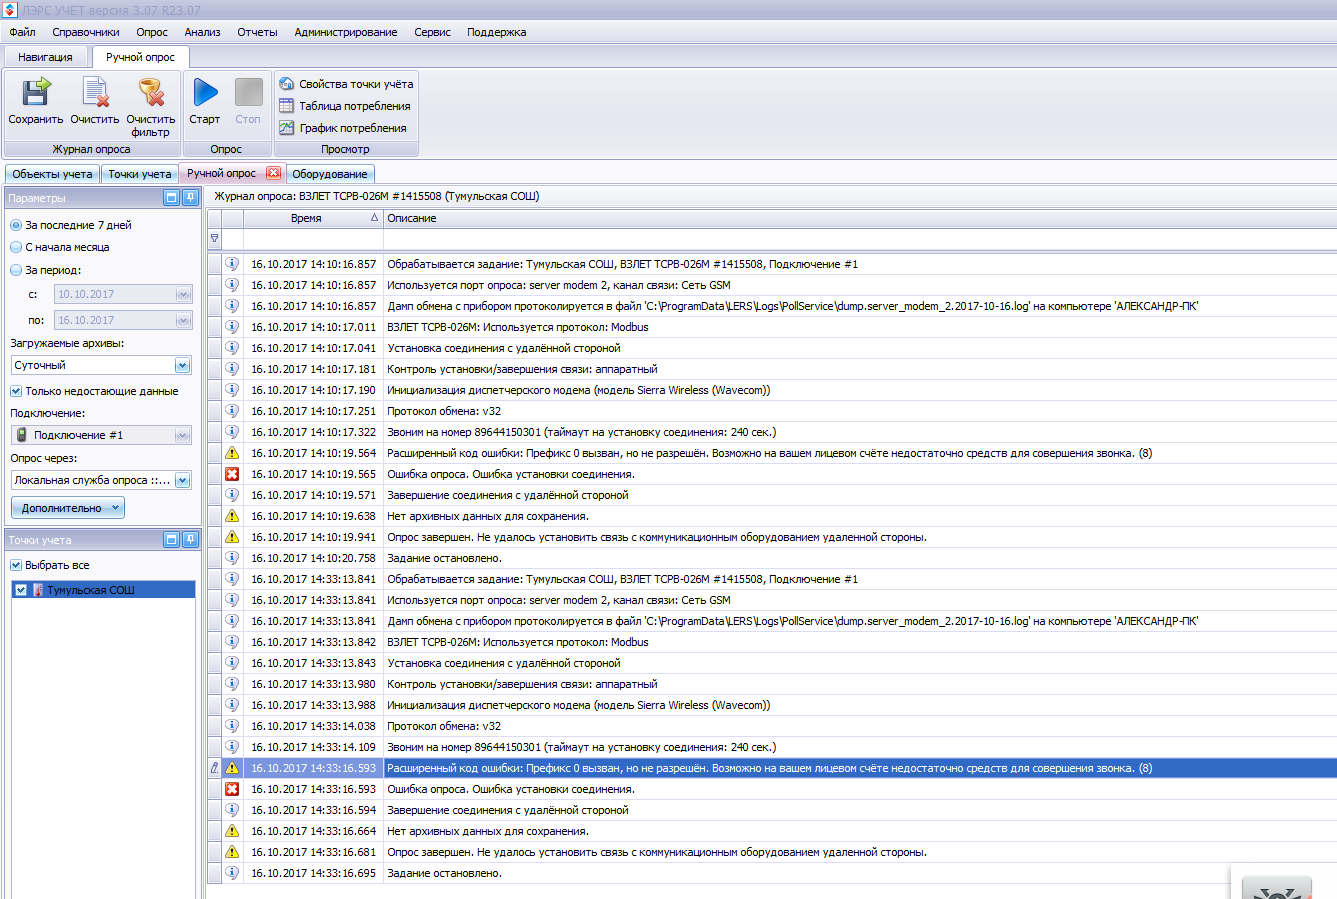Switch to Объекты учета tab
This screenshot has height=899, width=1337.
pyautogui.click(x=52, y=174)
